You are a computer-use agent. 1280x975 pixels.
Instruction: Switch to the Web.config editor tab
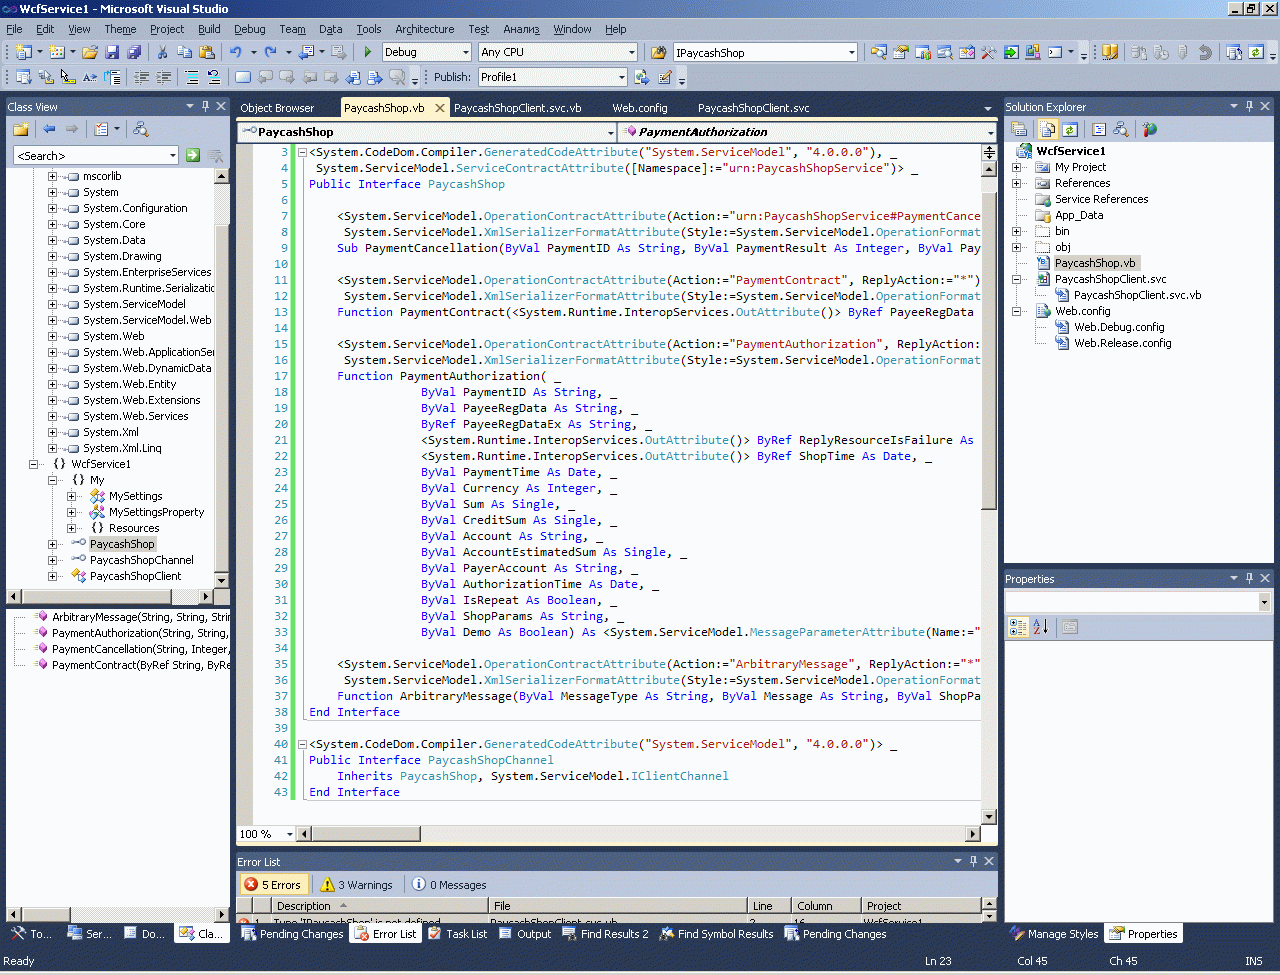(x=640, y=108)
